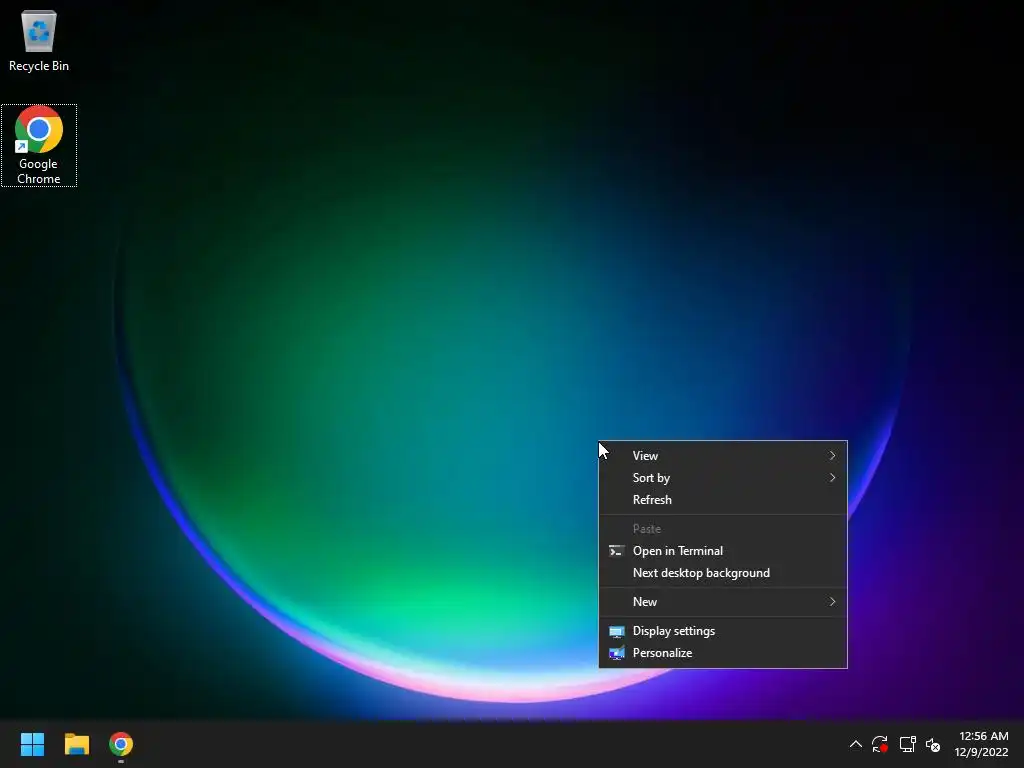The width and height of the screenshot is (1024, 768).
Task: Switch to Chrome on the taskbar
Action: click(x=121, y=744)
